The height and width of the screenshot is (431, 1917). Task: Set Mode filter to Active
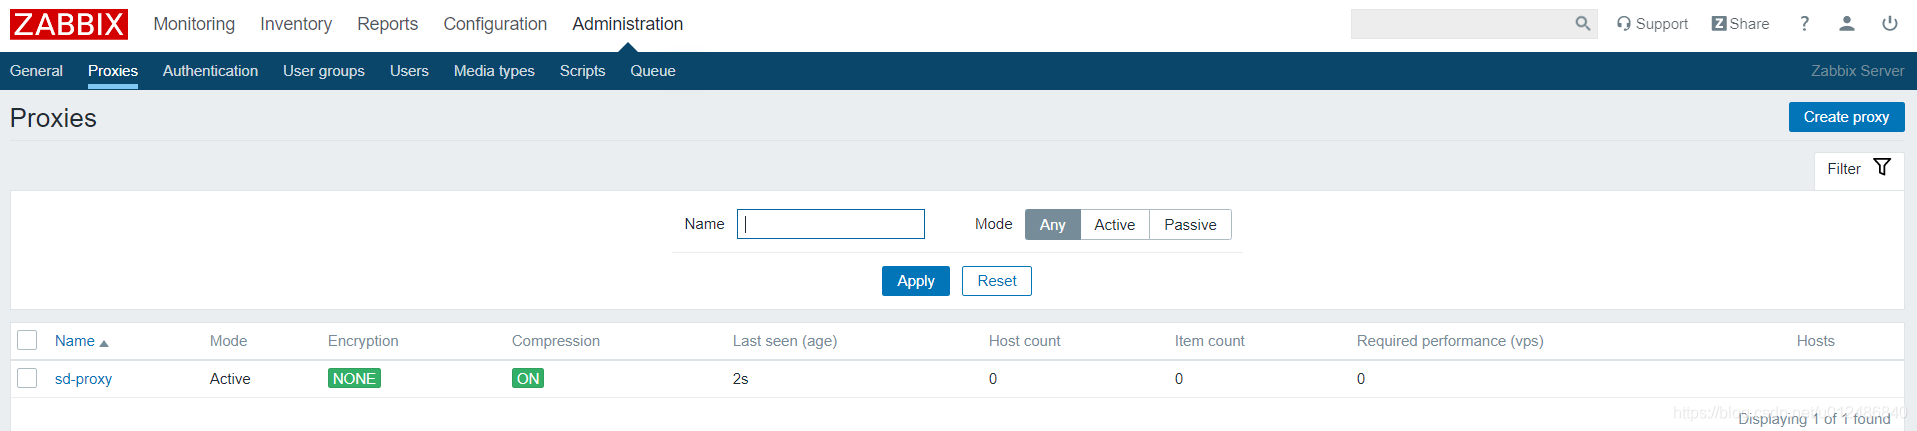coord(1114,225)
